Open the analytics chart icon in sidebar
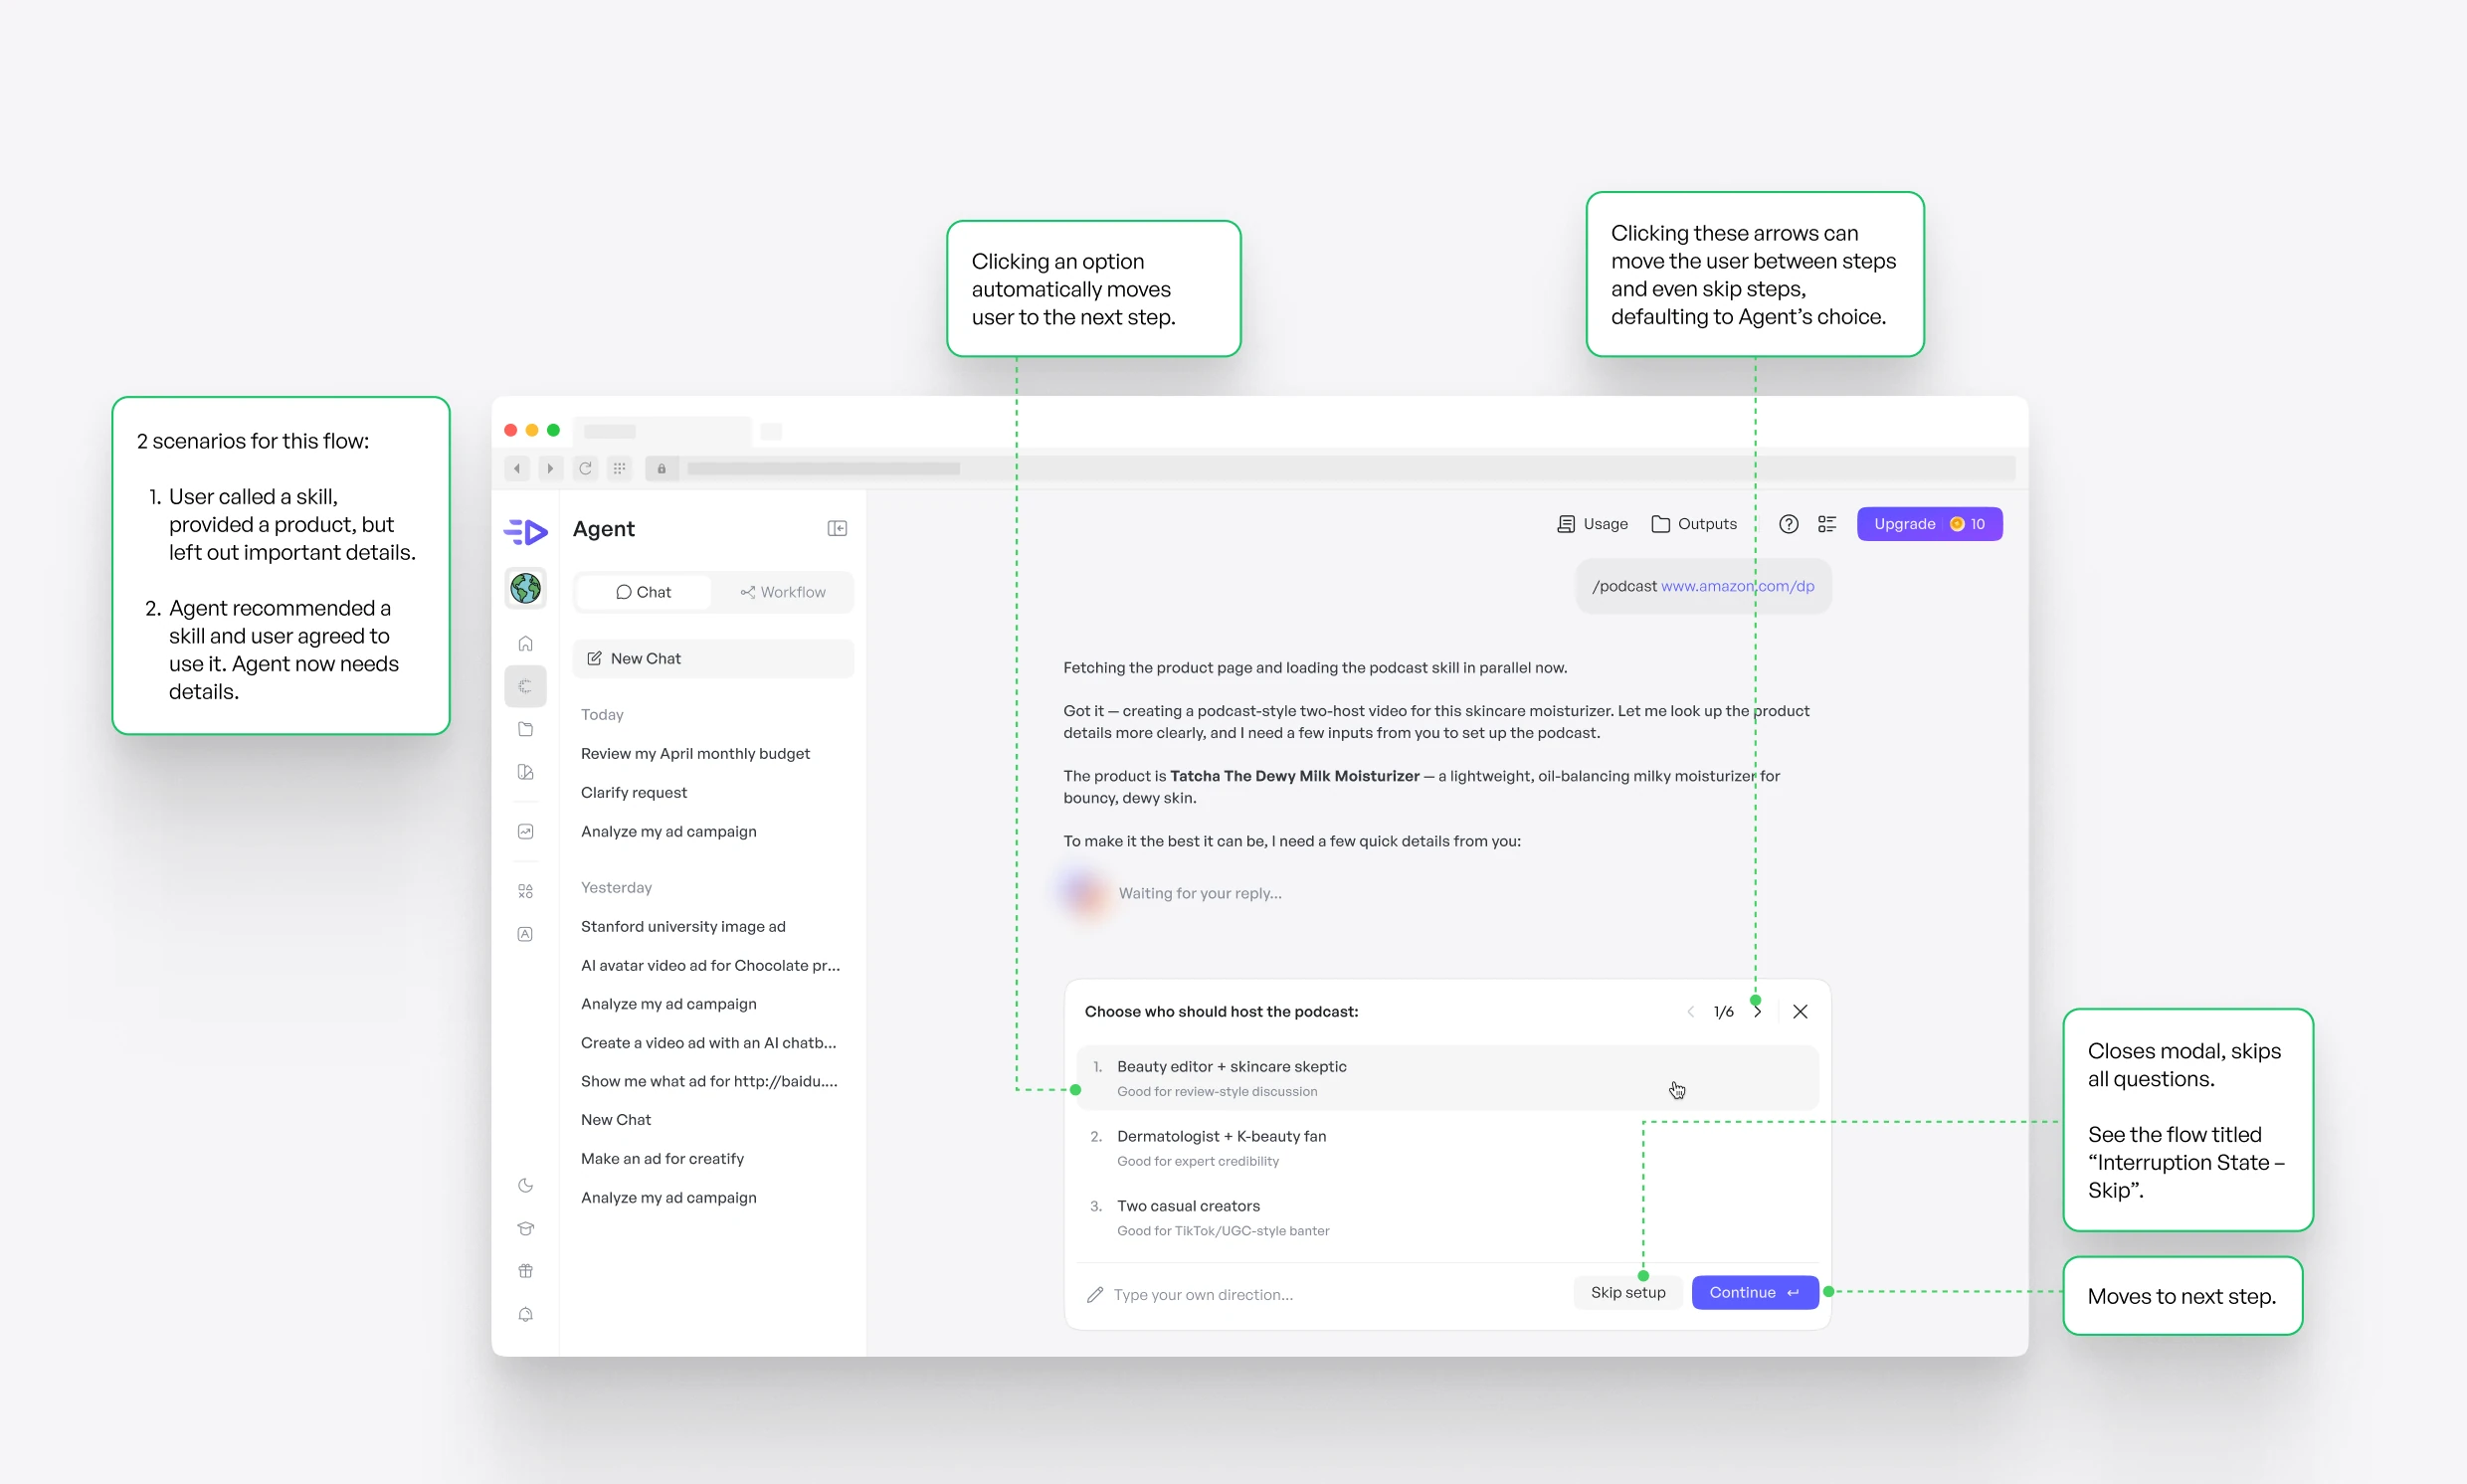The image size is (2467, 1484). pyautogui.click(x=526, y=832)
